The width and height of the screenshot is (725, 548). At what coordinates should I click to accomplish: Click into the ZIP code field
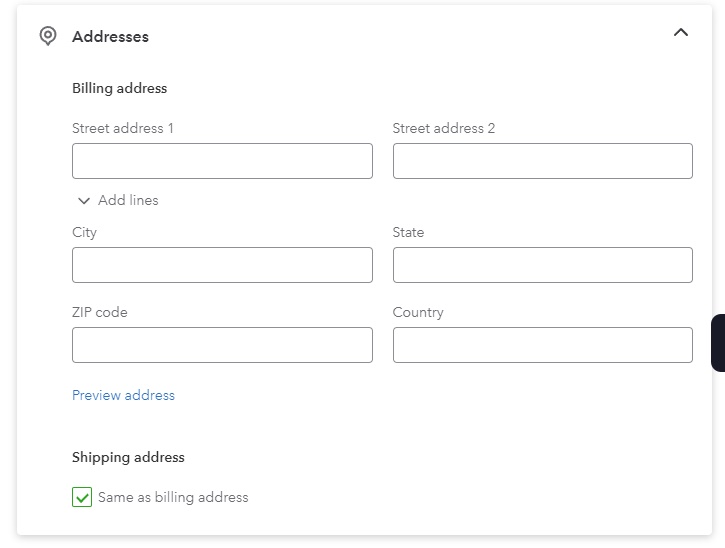(x=222, y=345)
